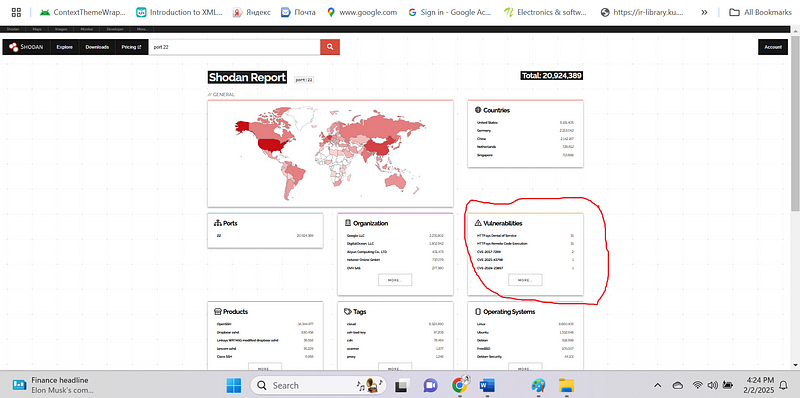The image size is (800, 398).
Task: Select Singapore in Countries list
Action: click(x=485, y=155)
